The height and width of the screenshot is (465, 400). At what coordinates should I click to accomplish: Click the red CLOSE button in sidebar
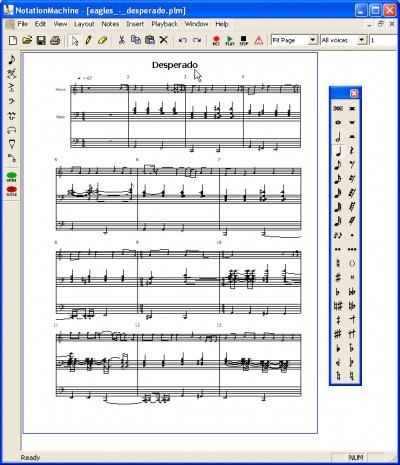point(12,191)
